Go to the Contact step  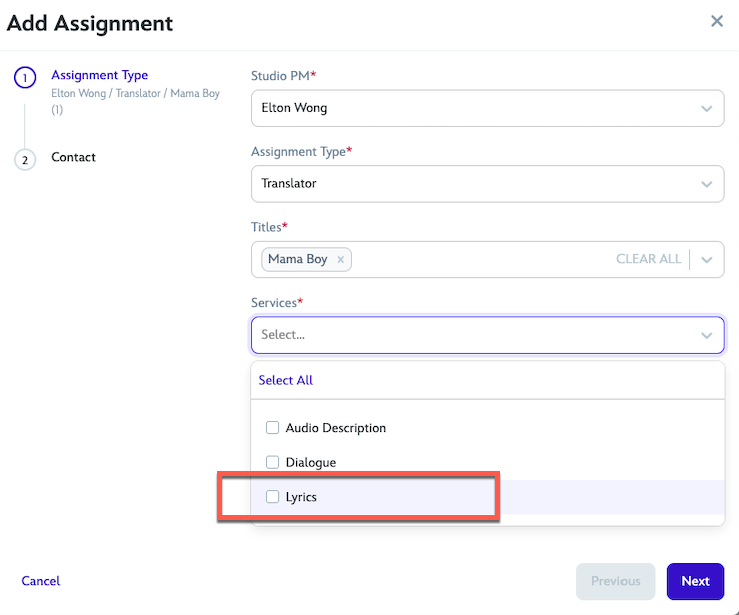click(74, 158)
